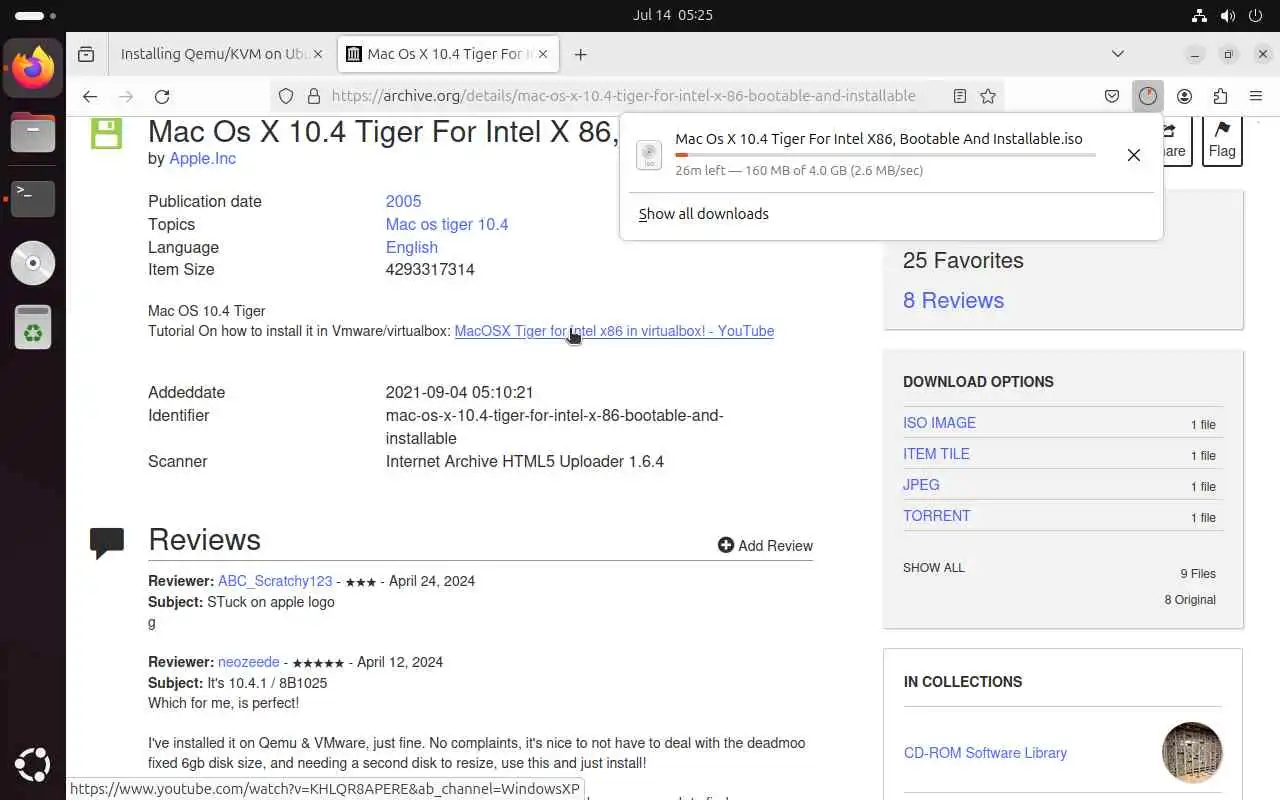Open the system status menu
The height and width of the screenshot is (800, 1280).
pyautogui.click(x=1228, y=15)
